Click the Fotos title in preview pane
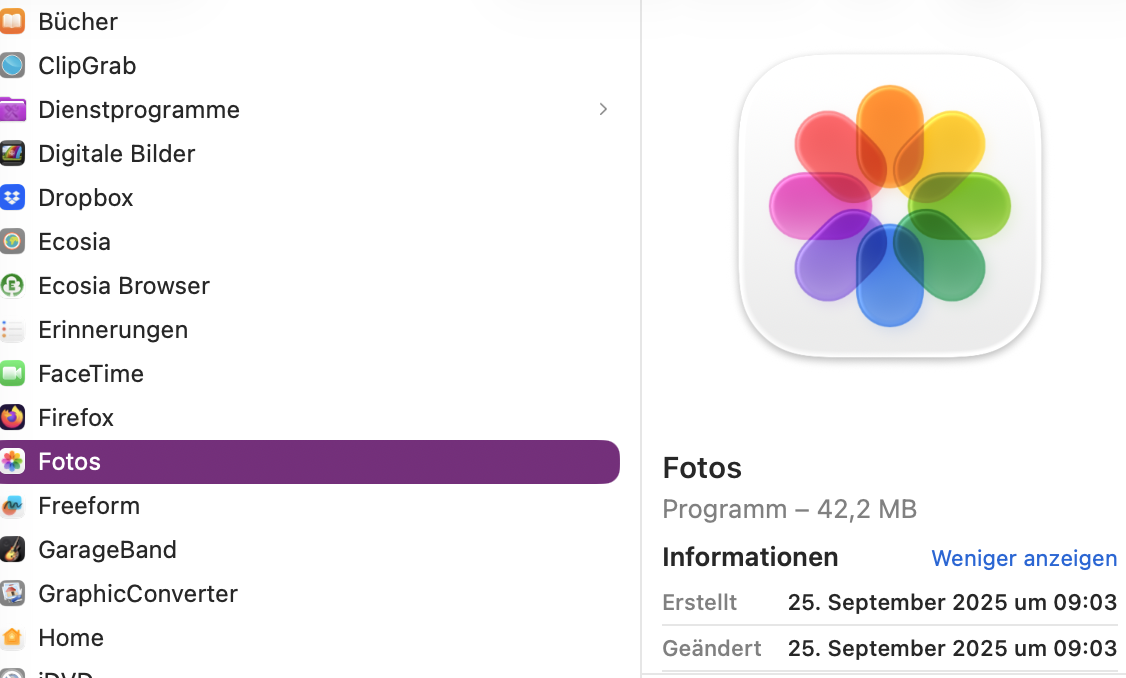 pos(702,468)
